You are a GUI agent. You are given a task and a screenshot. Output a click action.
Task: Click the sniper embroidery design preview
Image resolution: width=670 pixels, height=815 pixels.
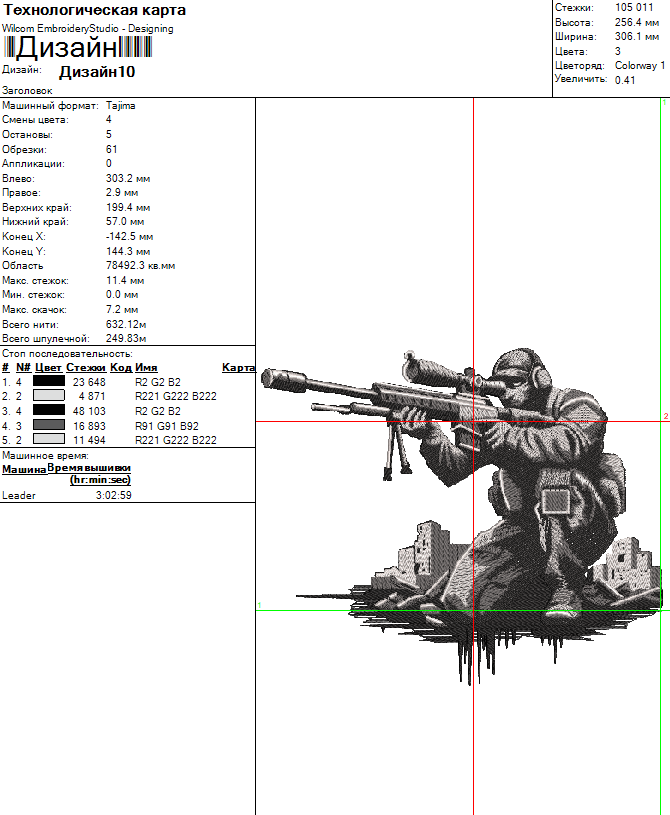point(463,515)
